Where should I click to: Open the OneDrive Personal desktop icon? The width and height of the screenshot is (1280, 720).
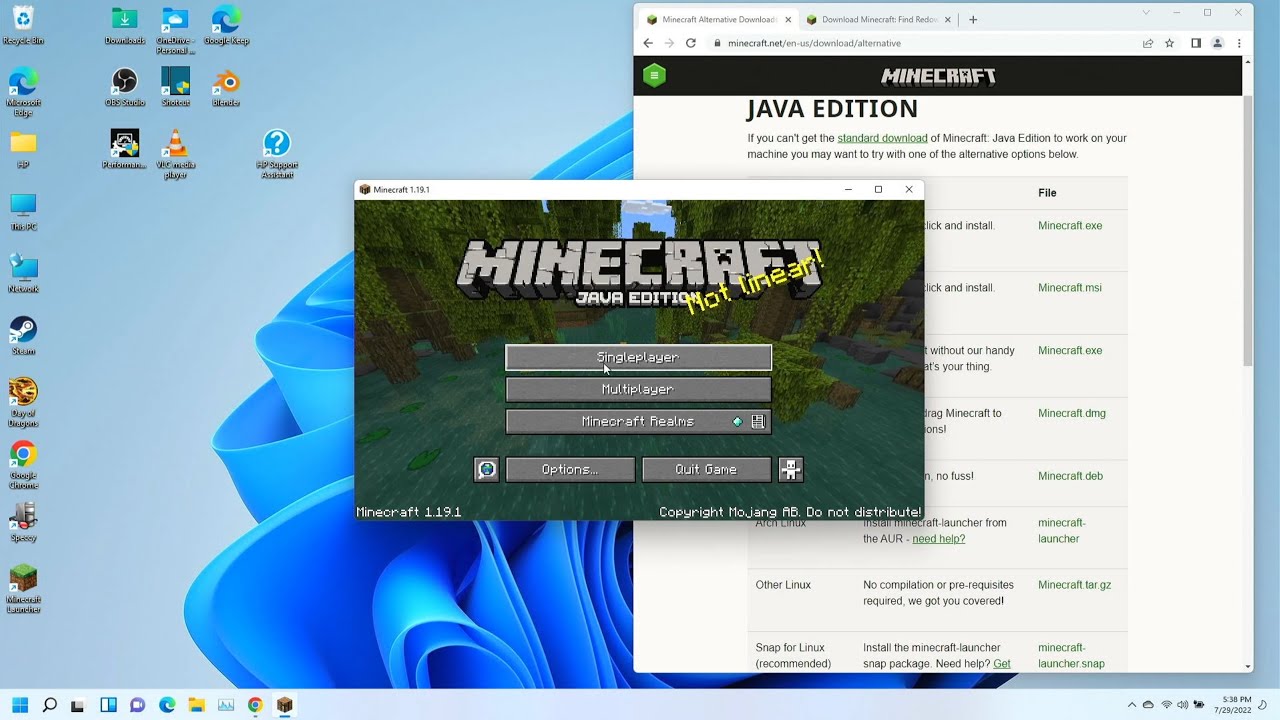click(x=175, y=30)
